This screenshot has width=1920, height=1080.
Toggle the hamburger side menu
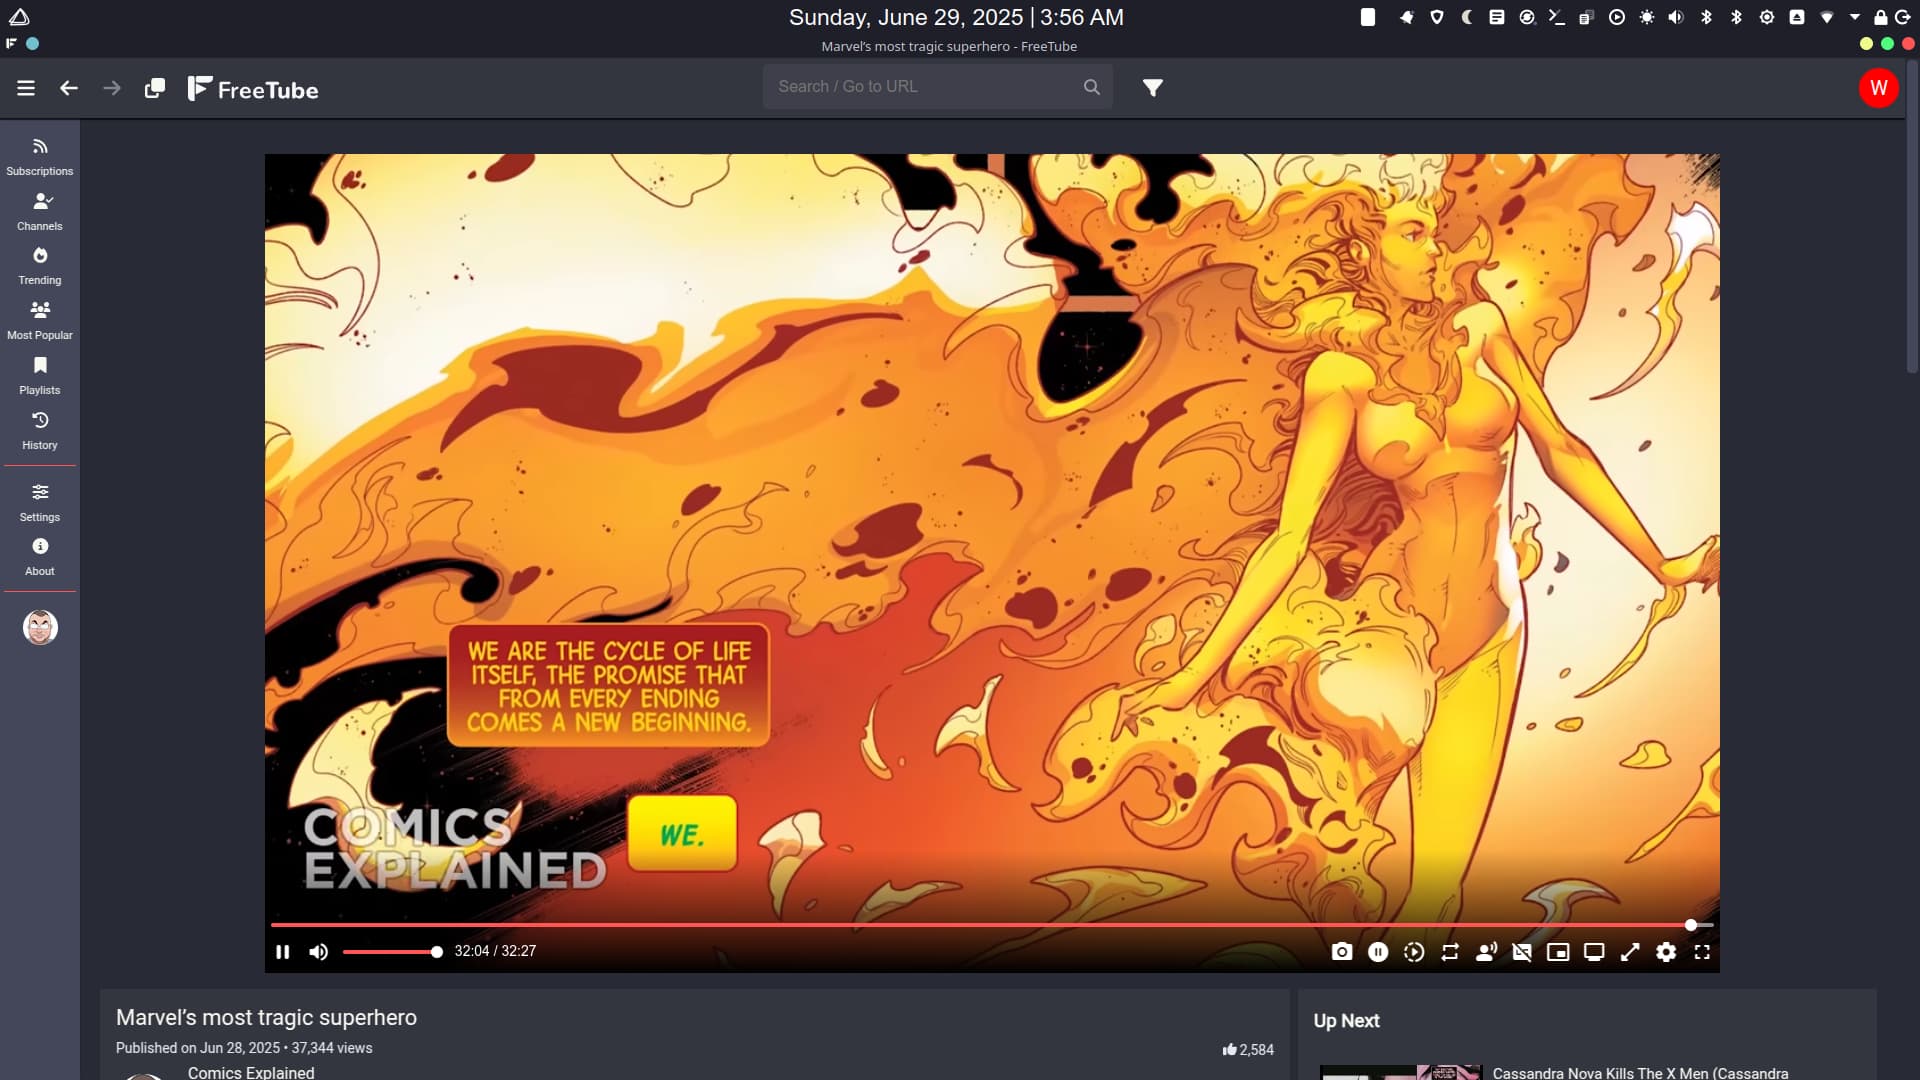pyautogui.click(x=26, y=88)
